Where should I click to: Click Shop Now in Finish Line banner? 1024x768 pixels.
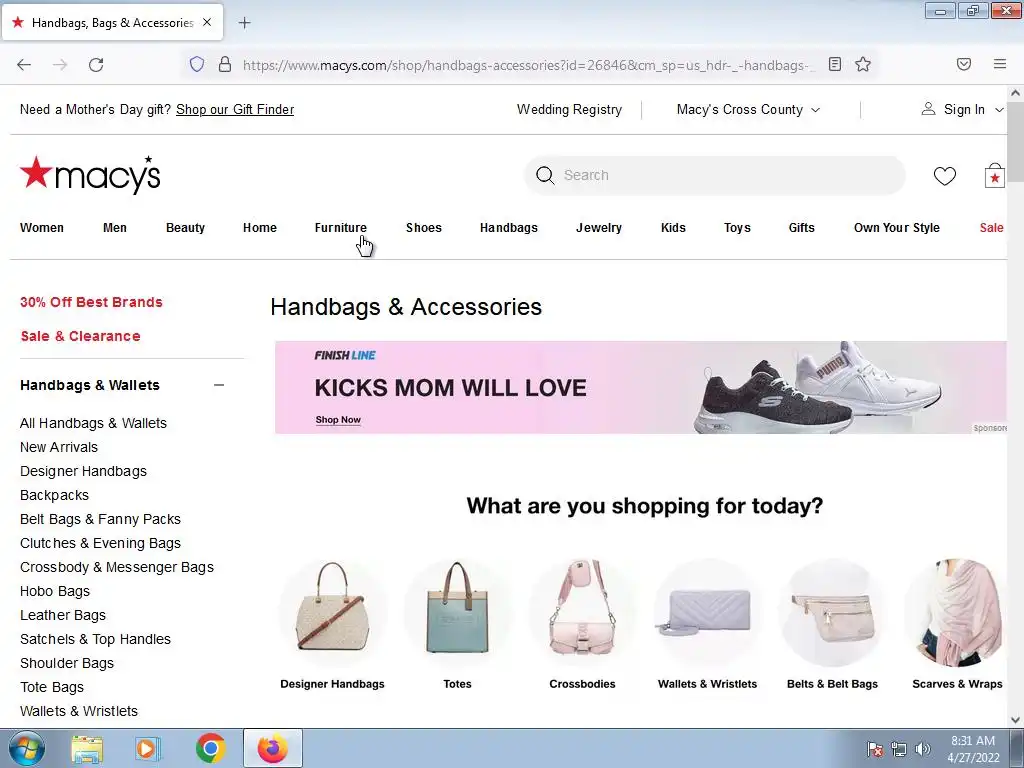(x=338, y=420)
